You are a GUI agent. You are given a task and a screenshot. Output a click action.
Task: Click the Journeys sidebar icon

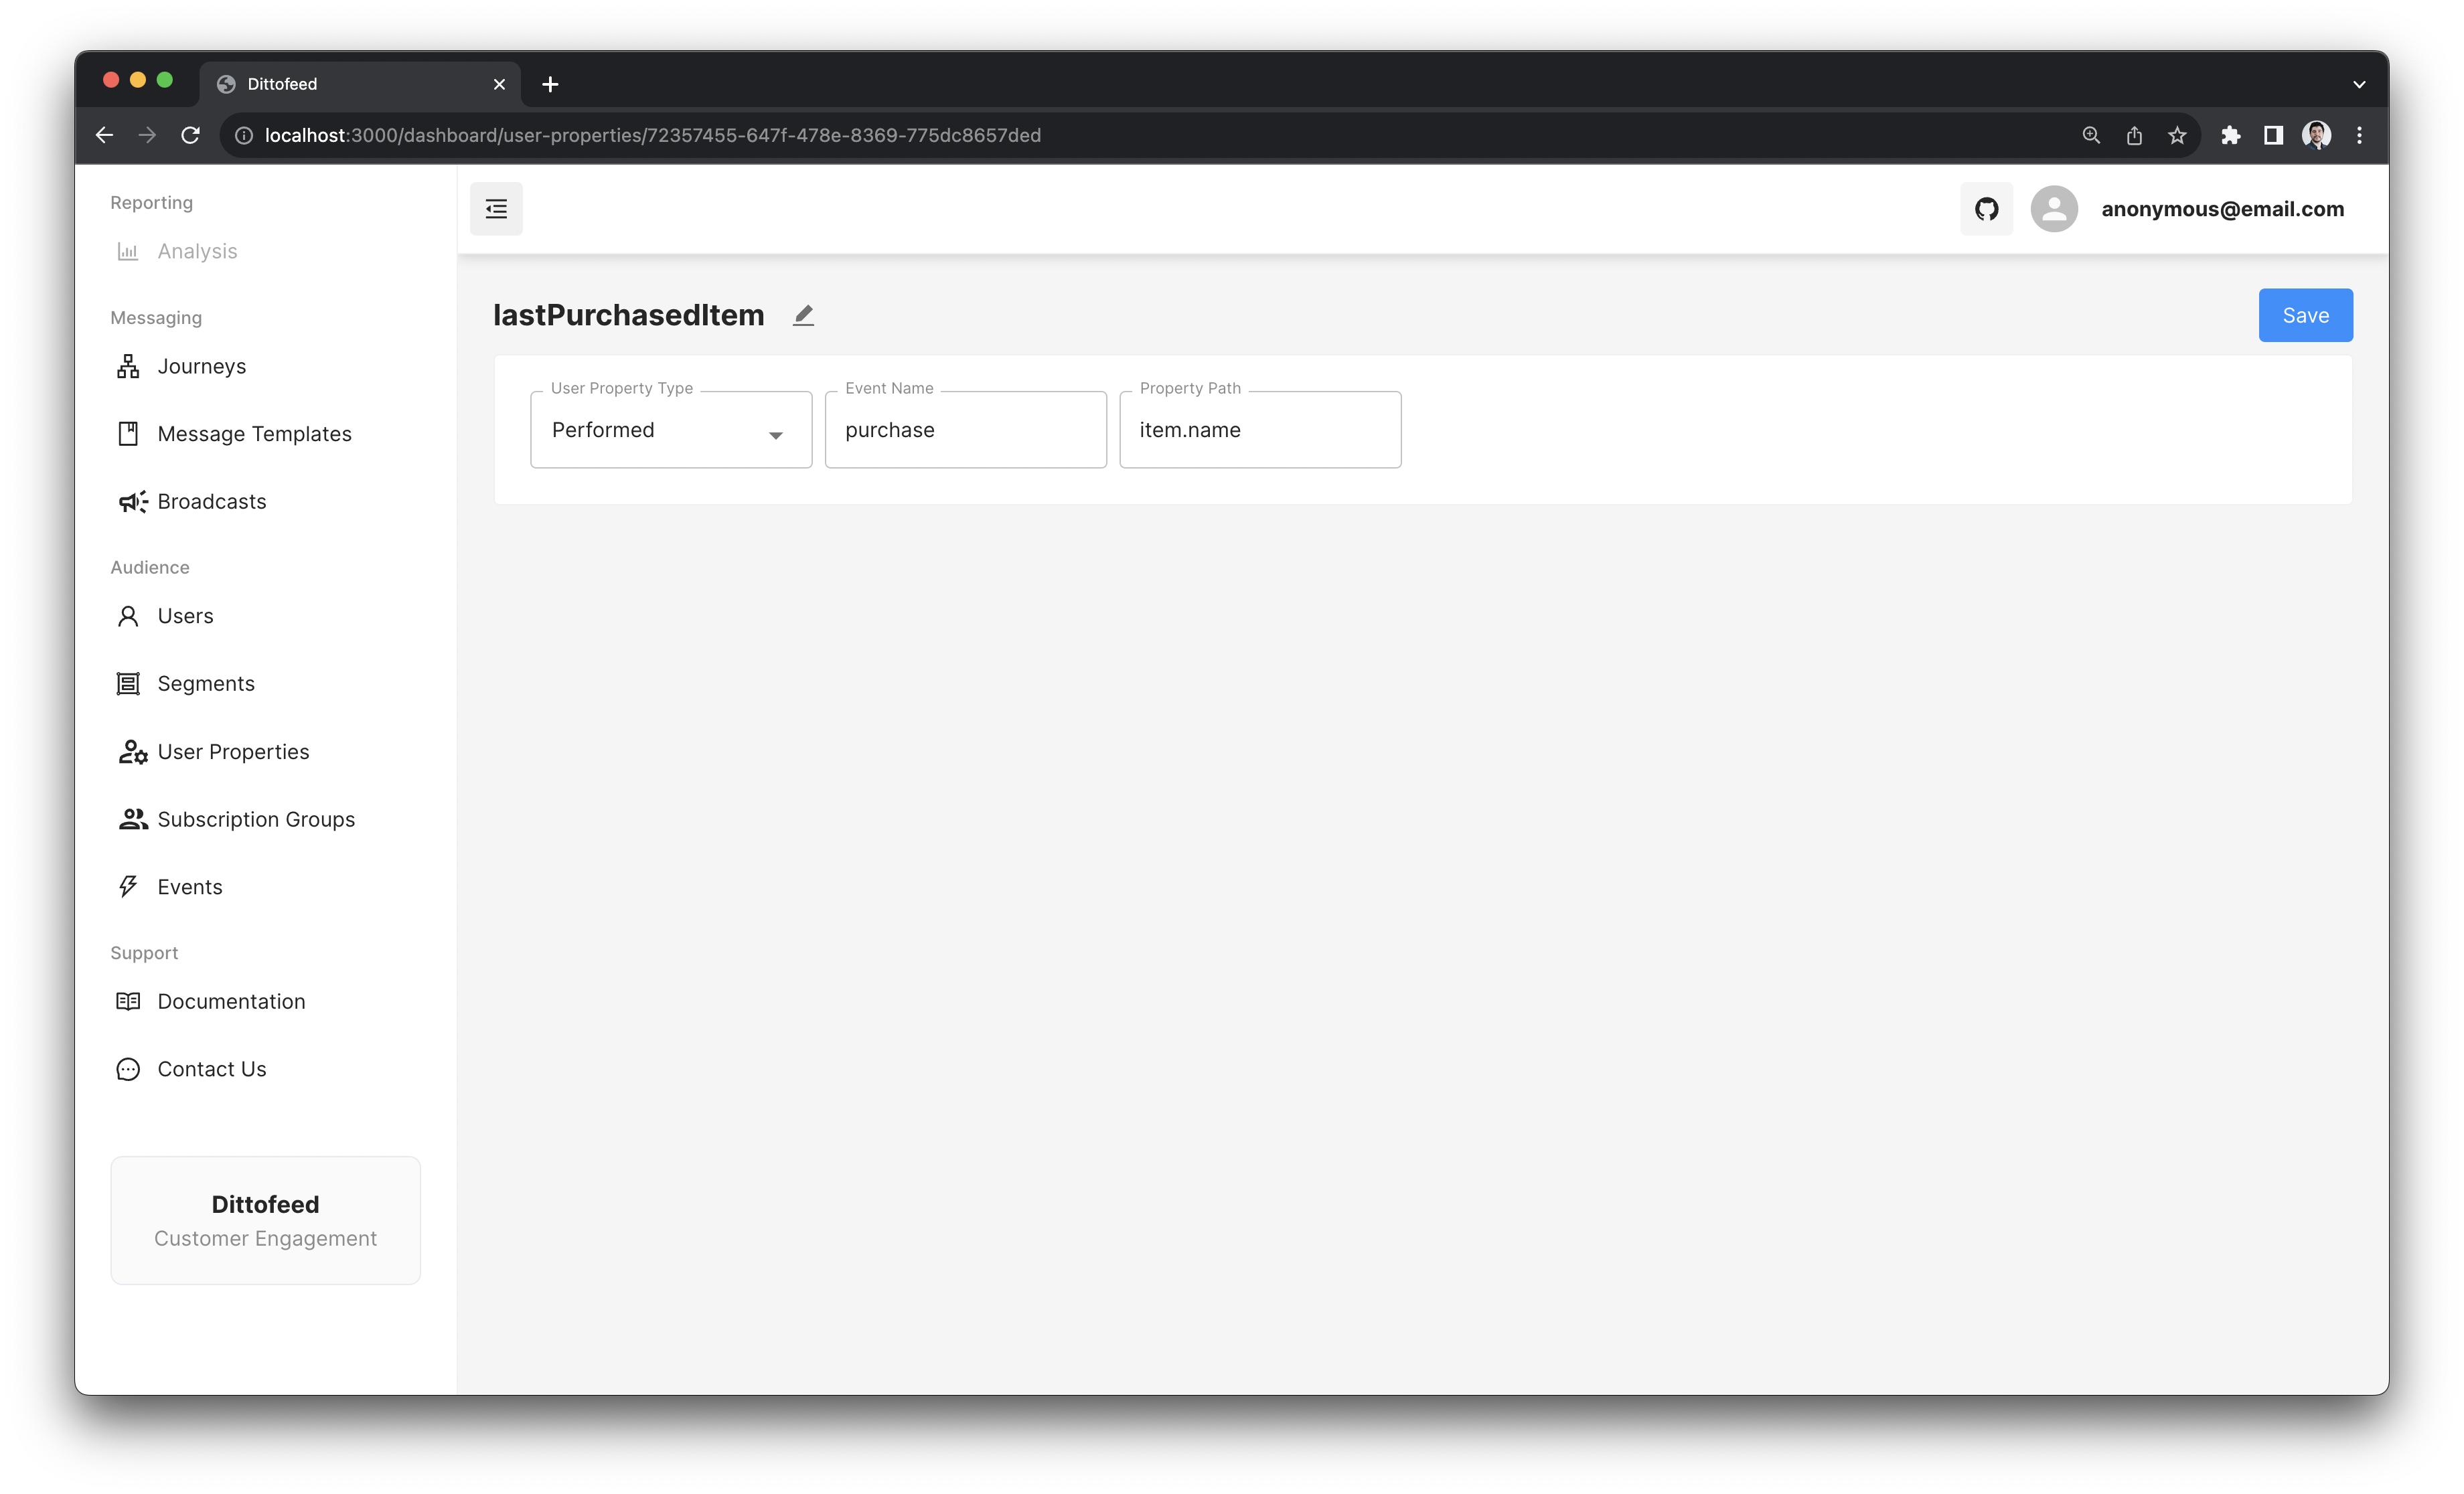click(128, 366)
